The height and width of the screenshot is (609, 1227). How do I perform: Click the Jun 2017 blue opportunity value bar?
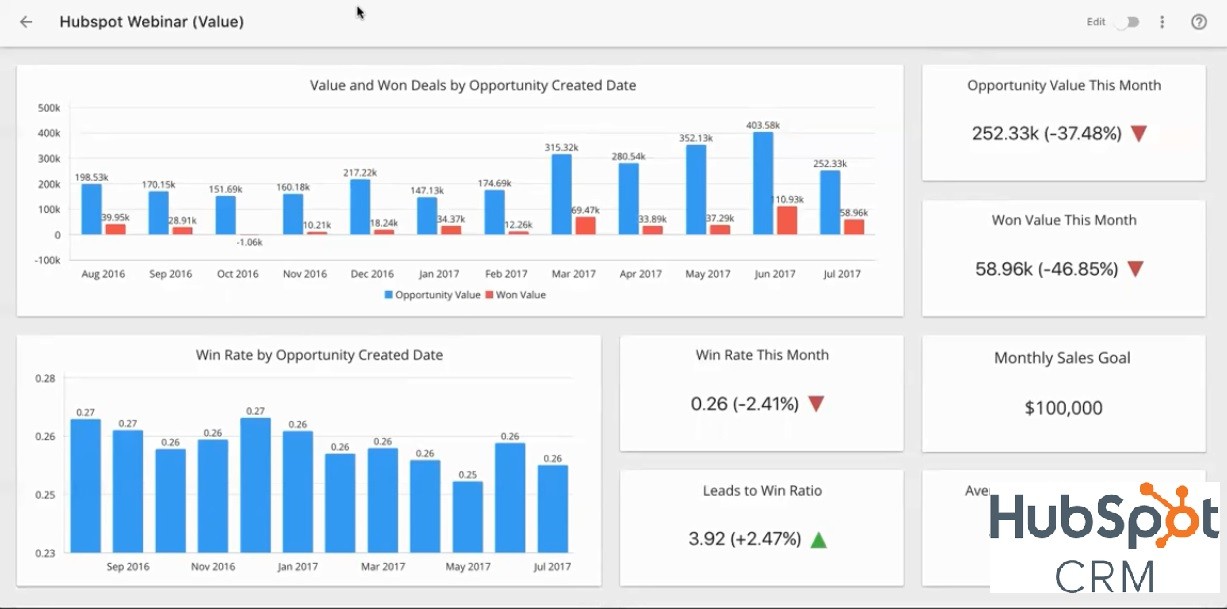click(x=763, y=183)
